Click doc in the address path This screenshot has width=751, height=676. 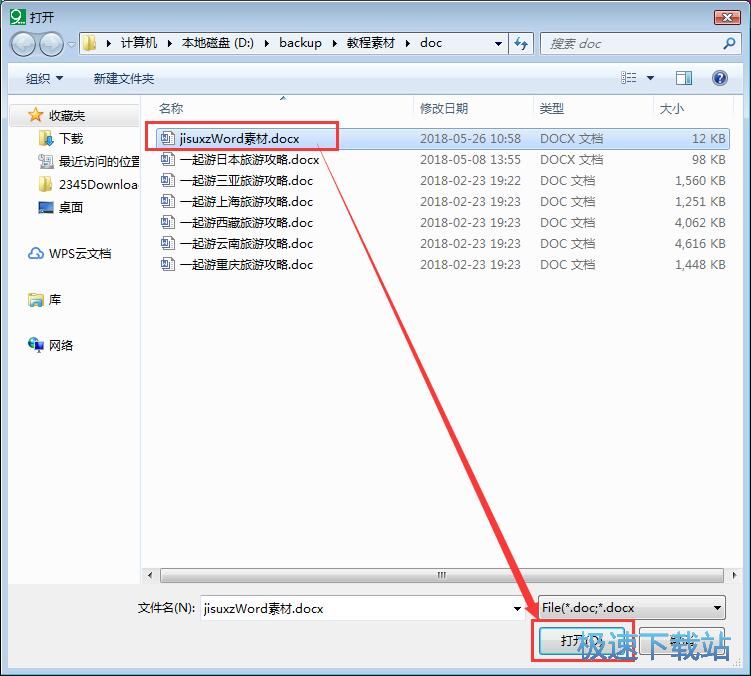[x=431, y=43]
